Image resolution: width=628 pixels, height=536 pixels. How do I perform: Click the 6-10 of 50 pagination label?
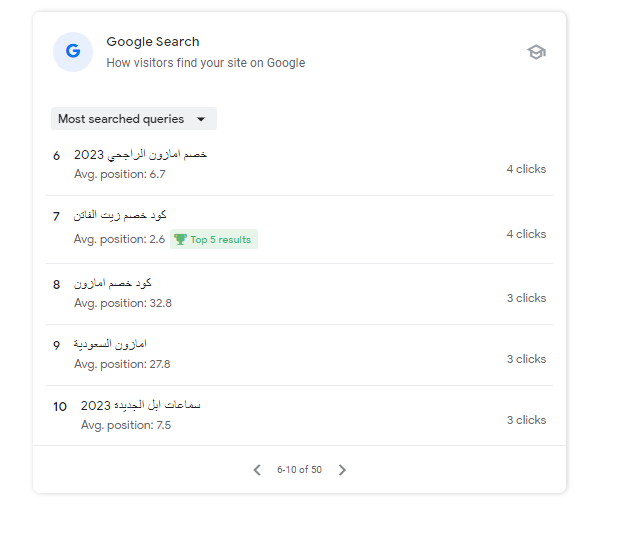[x=299, y=470]
